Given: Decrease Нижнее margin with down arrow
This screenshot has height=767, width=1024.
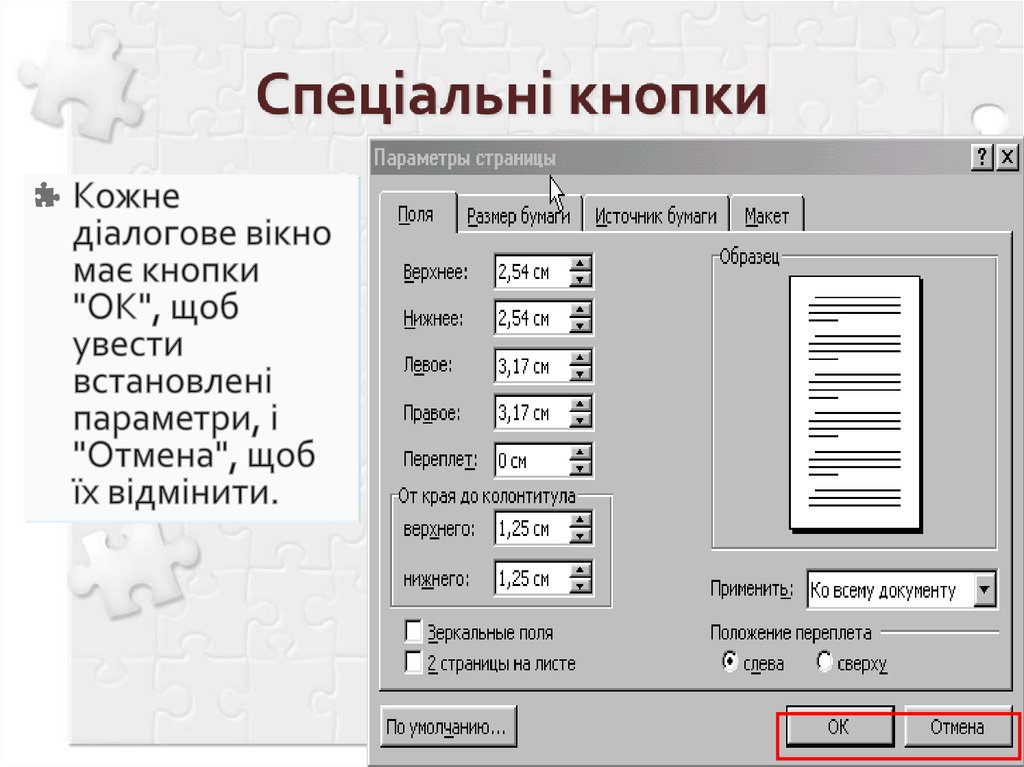Looking at the screenshot, I should (580, 323).
